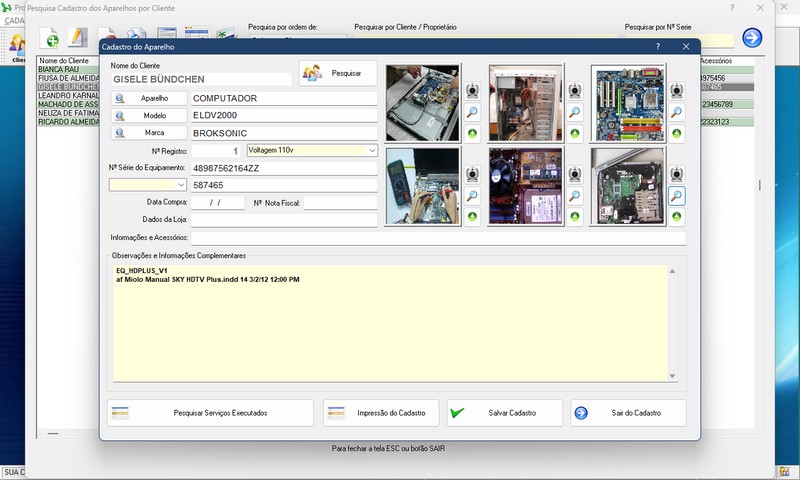Click magnifier icon beside the motherboard photo
This screenshot has height=480, width=800.
click(x=676, y=112)
